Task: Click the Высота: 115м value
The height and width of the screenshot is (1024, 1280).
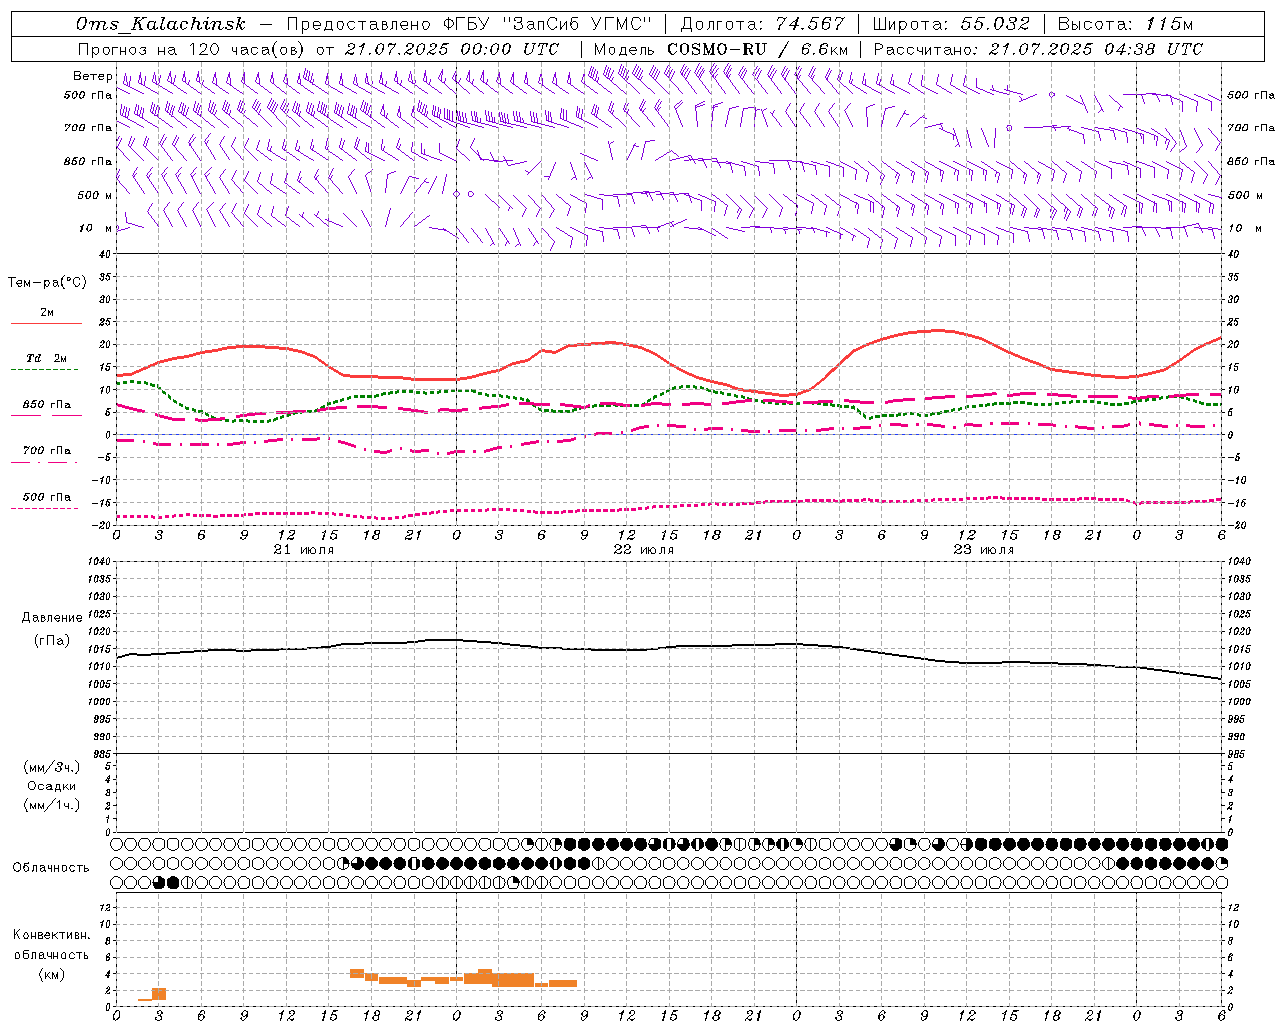Action: [1125, 24]
